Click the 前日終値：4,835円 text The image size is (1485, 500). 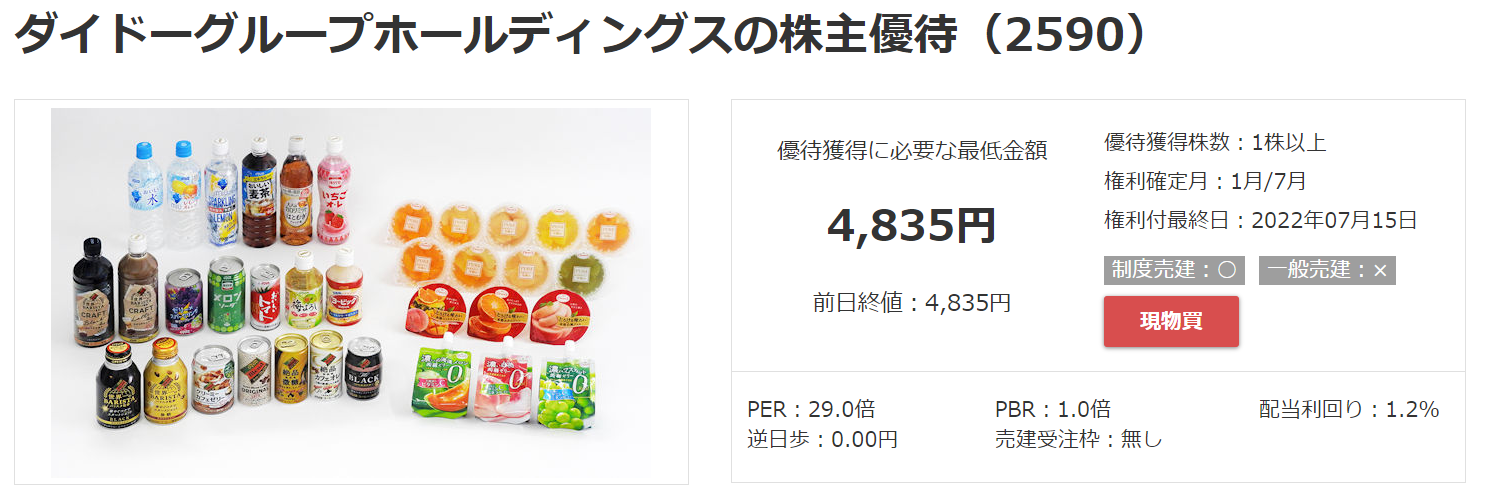point(912,303)
